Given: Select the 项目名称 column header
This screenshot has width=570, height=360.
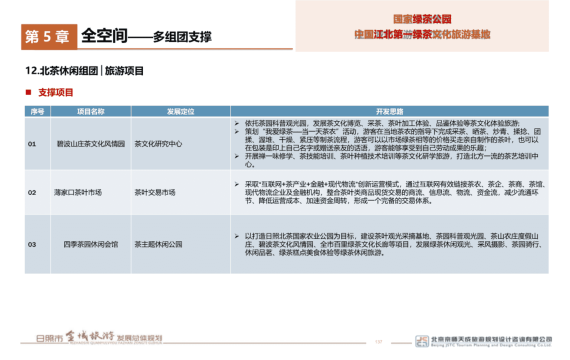Looking at the screenshot, I should [91, 111].
